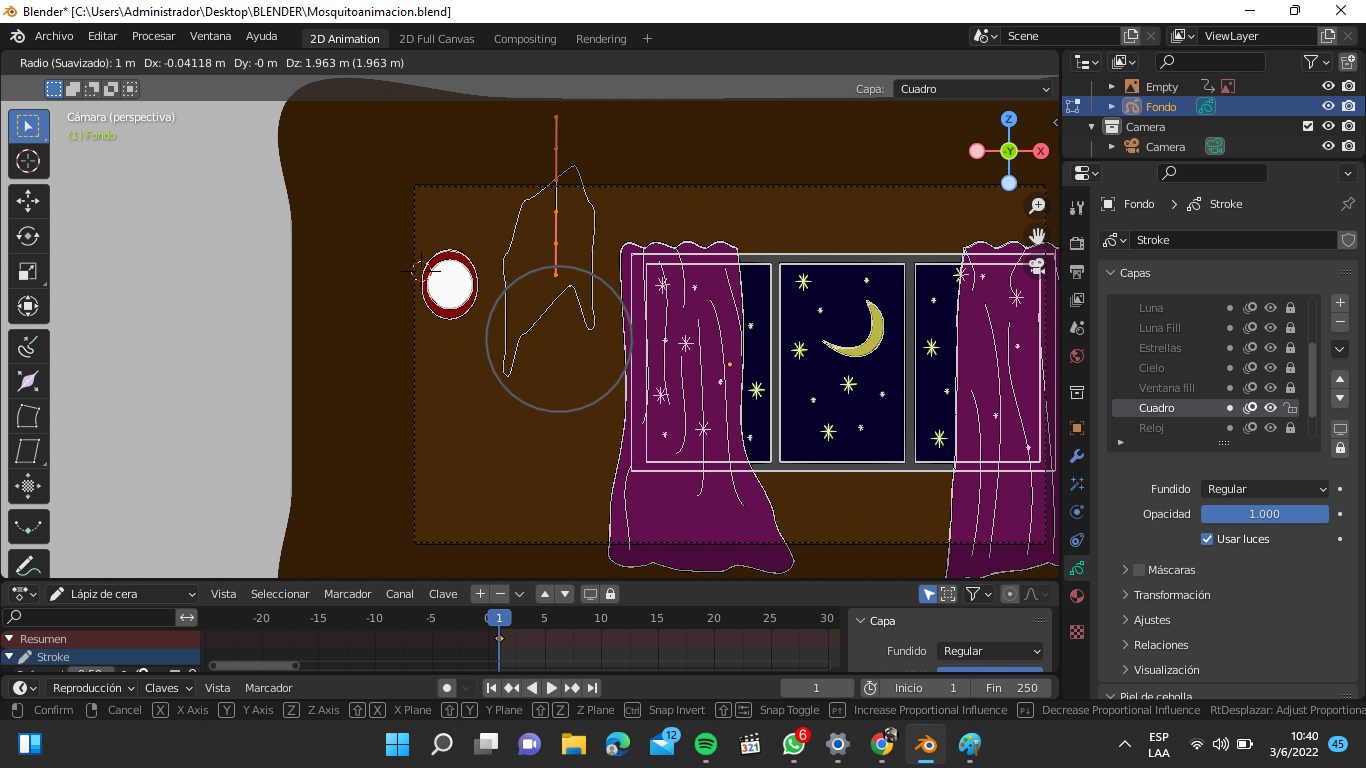Pin the Fondo properties context

tap(1347, 204)
